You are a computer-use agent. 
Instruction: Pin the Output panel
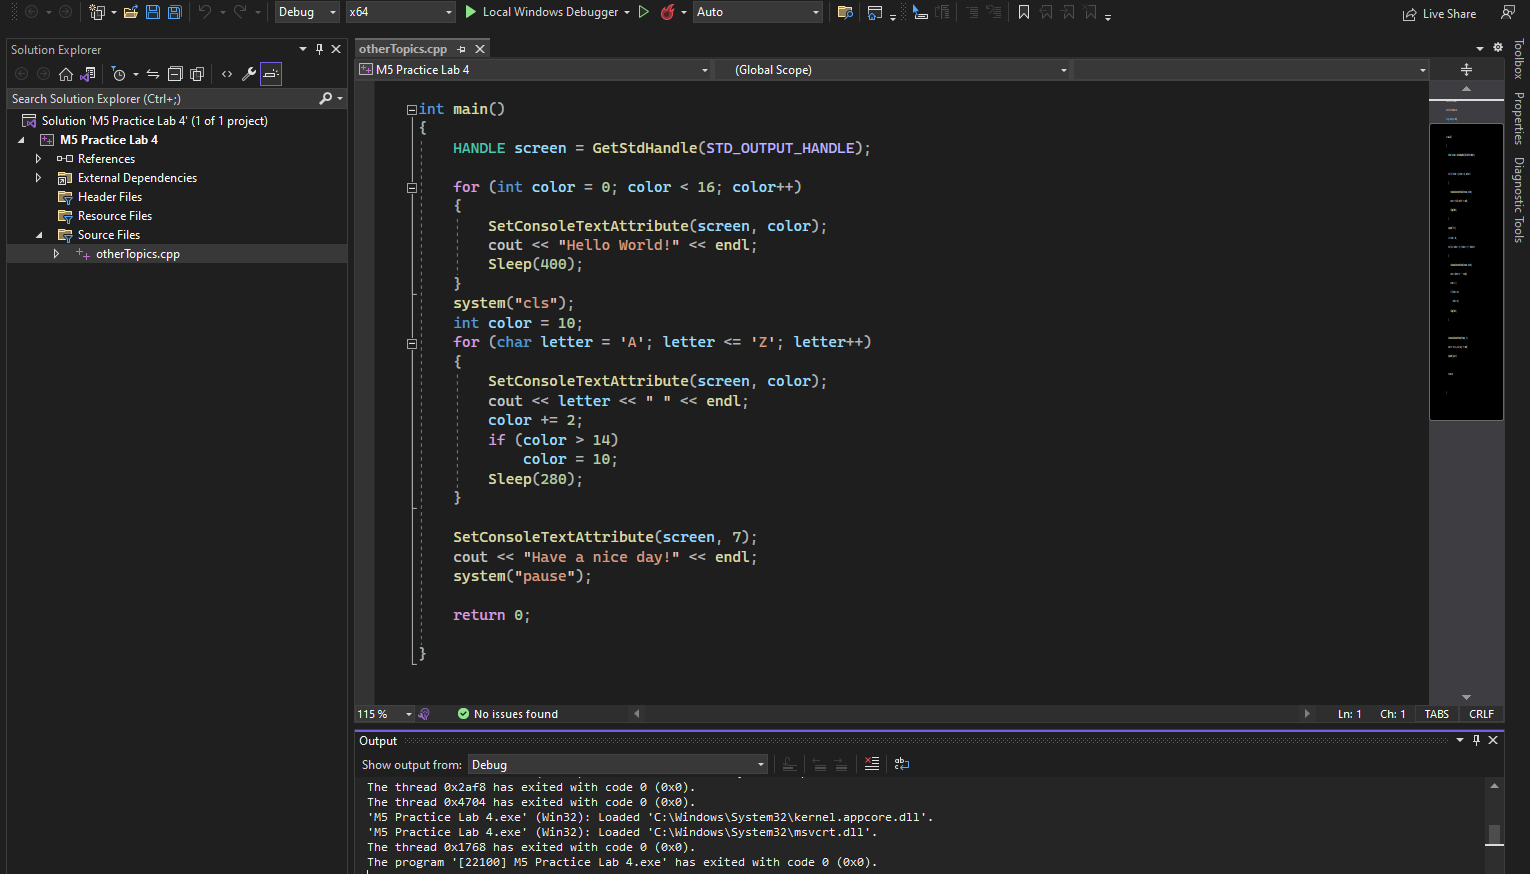pos(1476,740)
